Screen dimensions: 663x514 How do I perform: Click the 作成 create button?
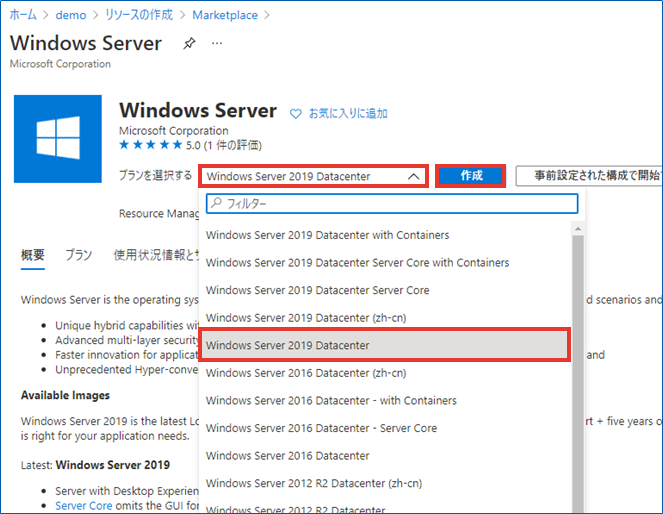pyautogui.click(x=471, y=176)
